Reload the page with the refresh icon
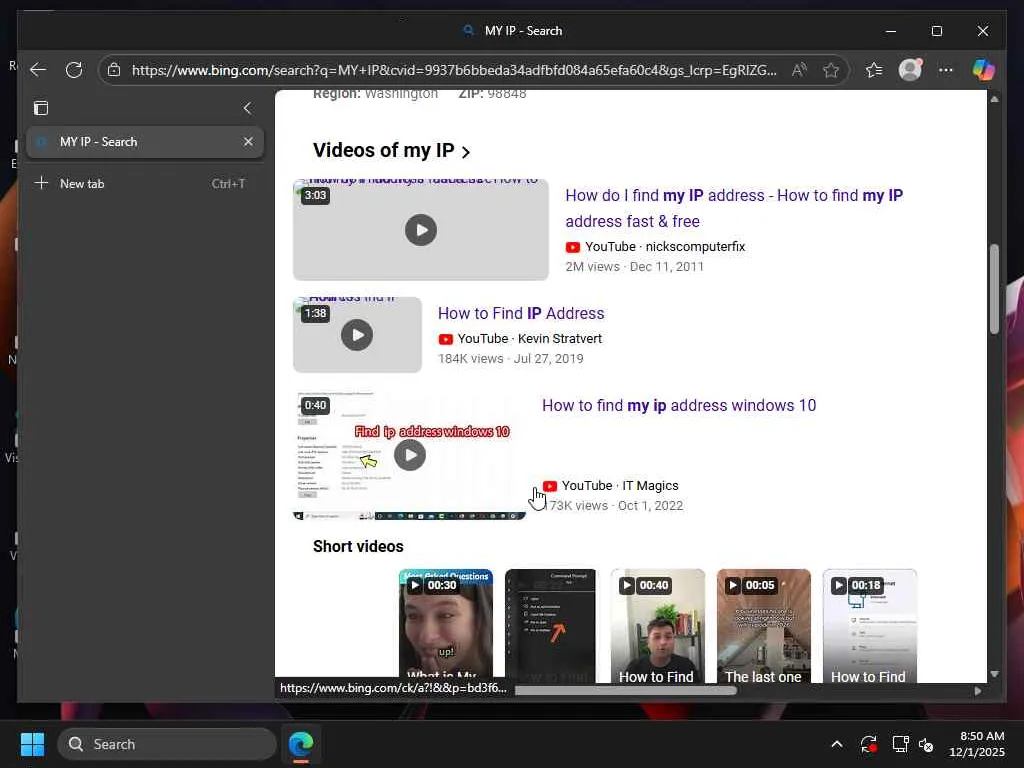The height and width of the screenshot is (768, 1024). coord(74,70)
